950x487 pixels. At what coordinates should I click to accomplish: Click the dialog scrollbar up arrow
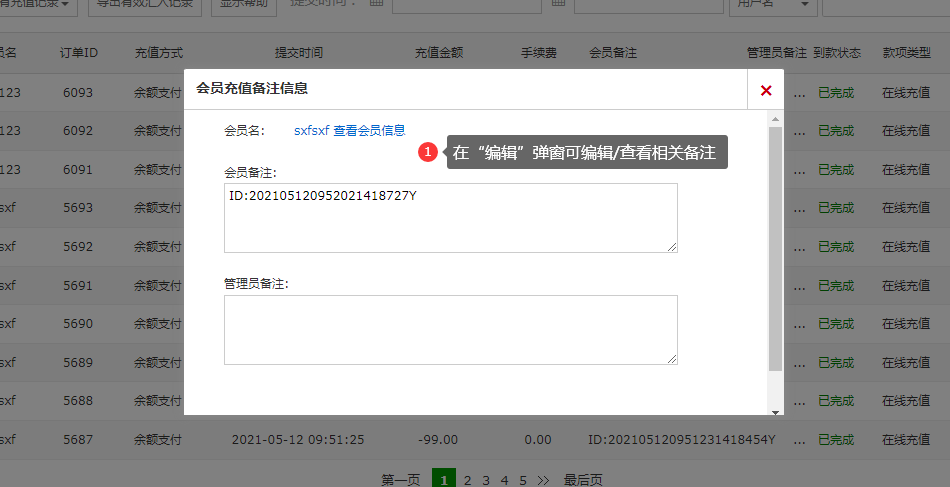tap(775, 119)
